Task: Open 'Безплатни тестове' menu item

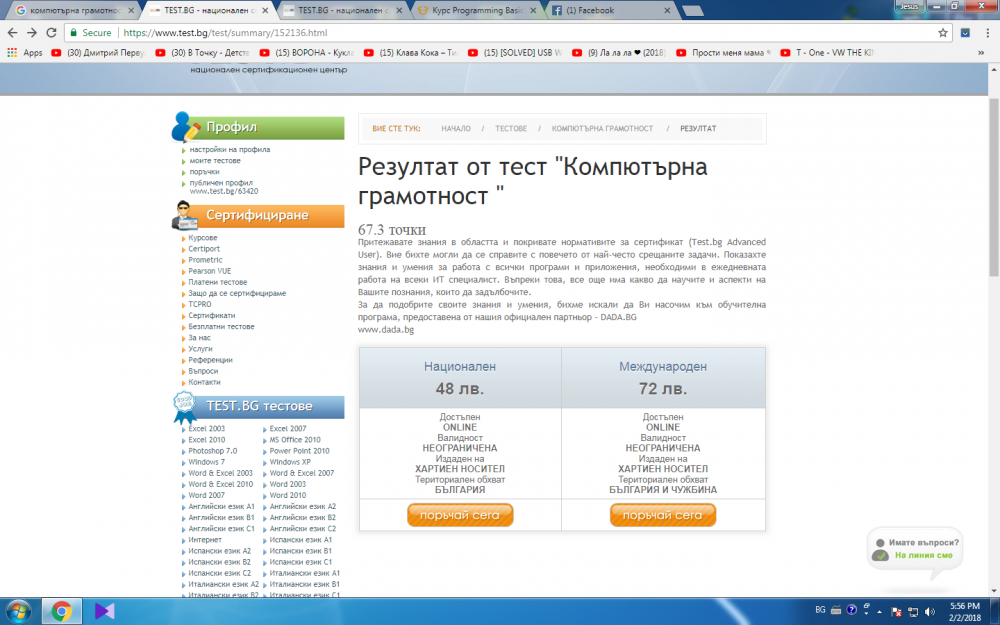Action: (221, 327)
